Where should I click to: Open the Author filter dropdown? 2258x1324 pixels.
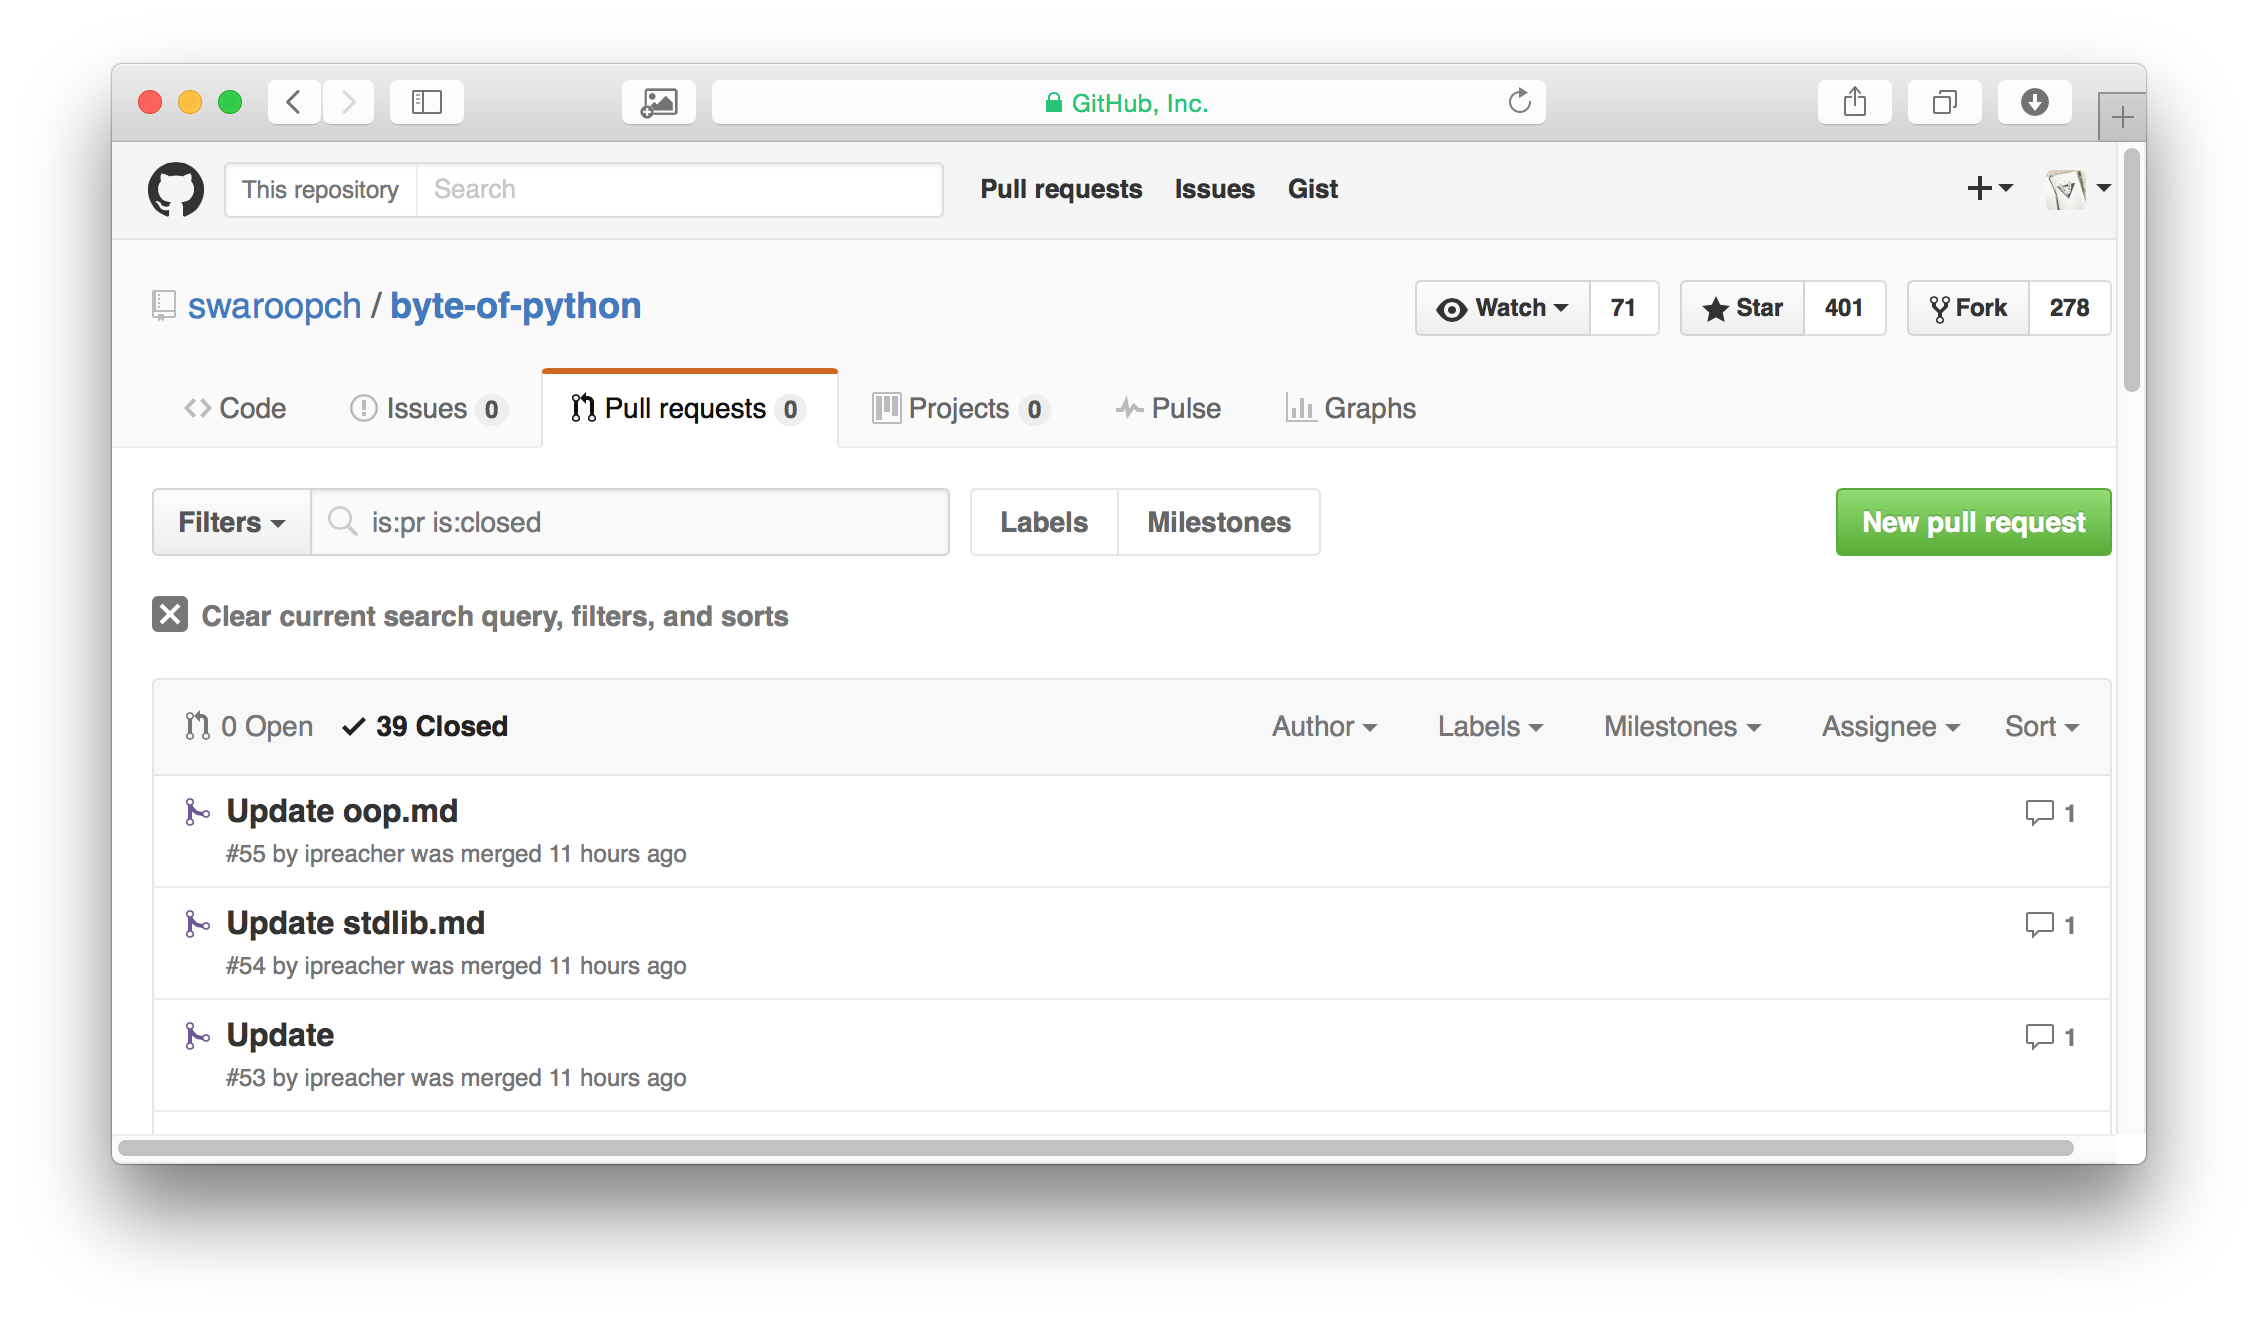click(x=1324, y=726)
